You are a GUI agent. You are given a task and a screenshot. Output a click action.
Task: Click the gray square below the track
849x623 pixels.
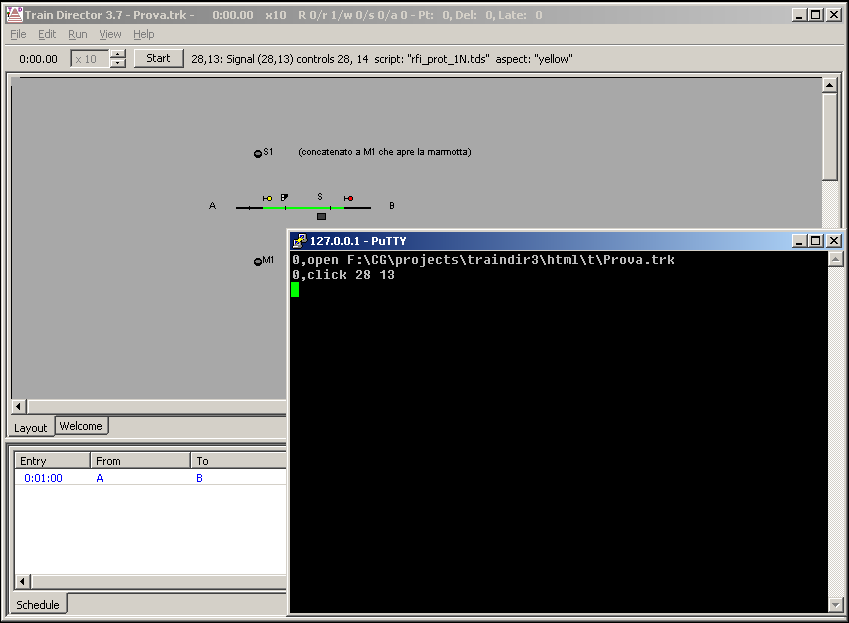(321, 216)
